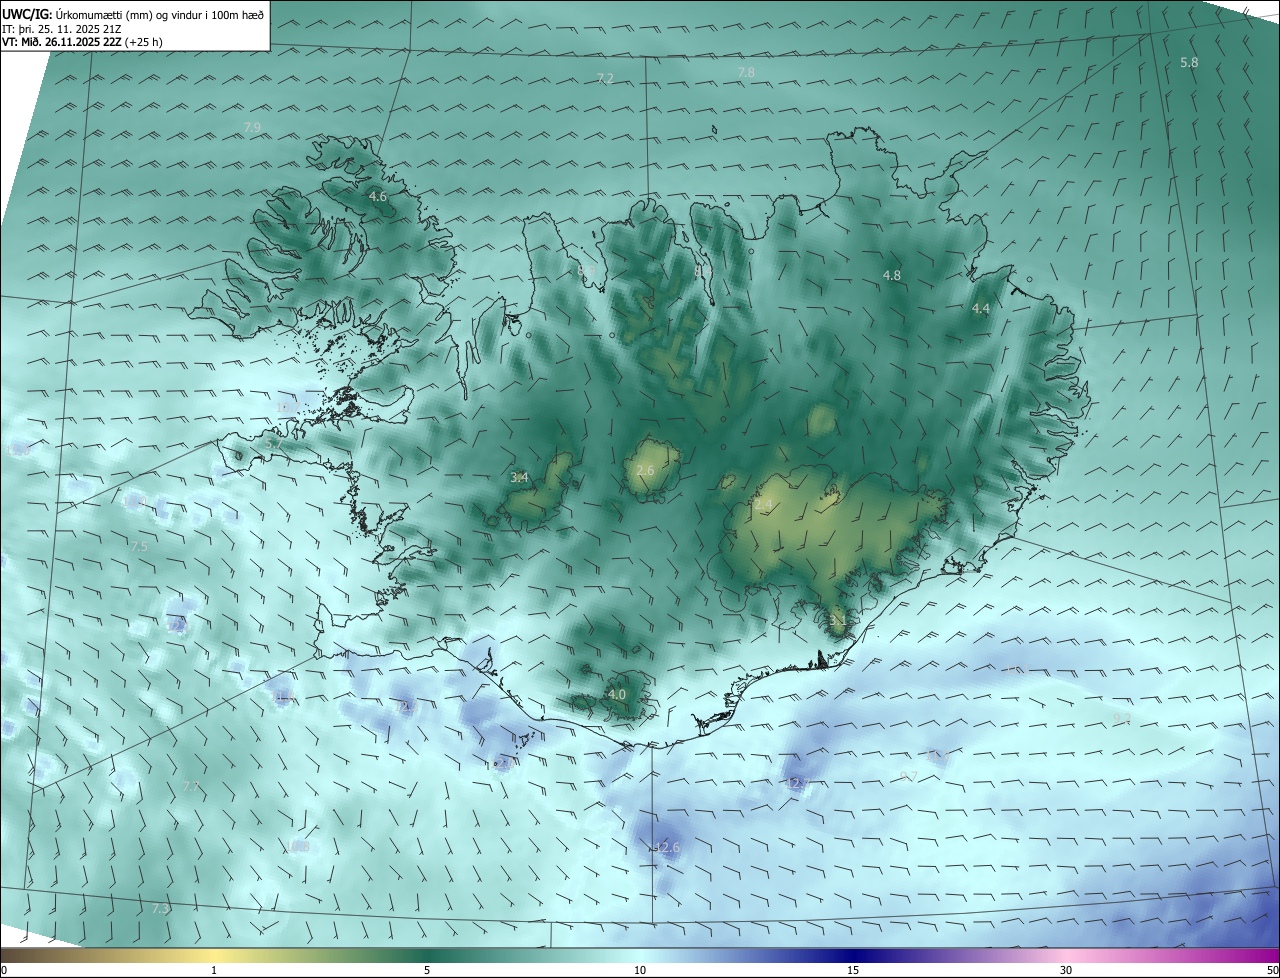The width and height of the screenshot is (1280, 978).
Task: Click the 9.7 value label in the southeast sea
Action: tap(909, 776)
